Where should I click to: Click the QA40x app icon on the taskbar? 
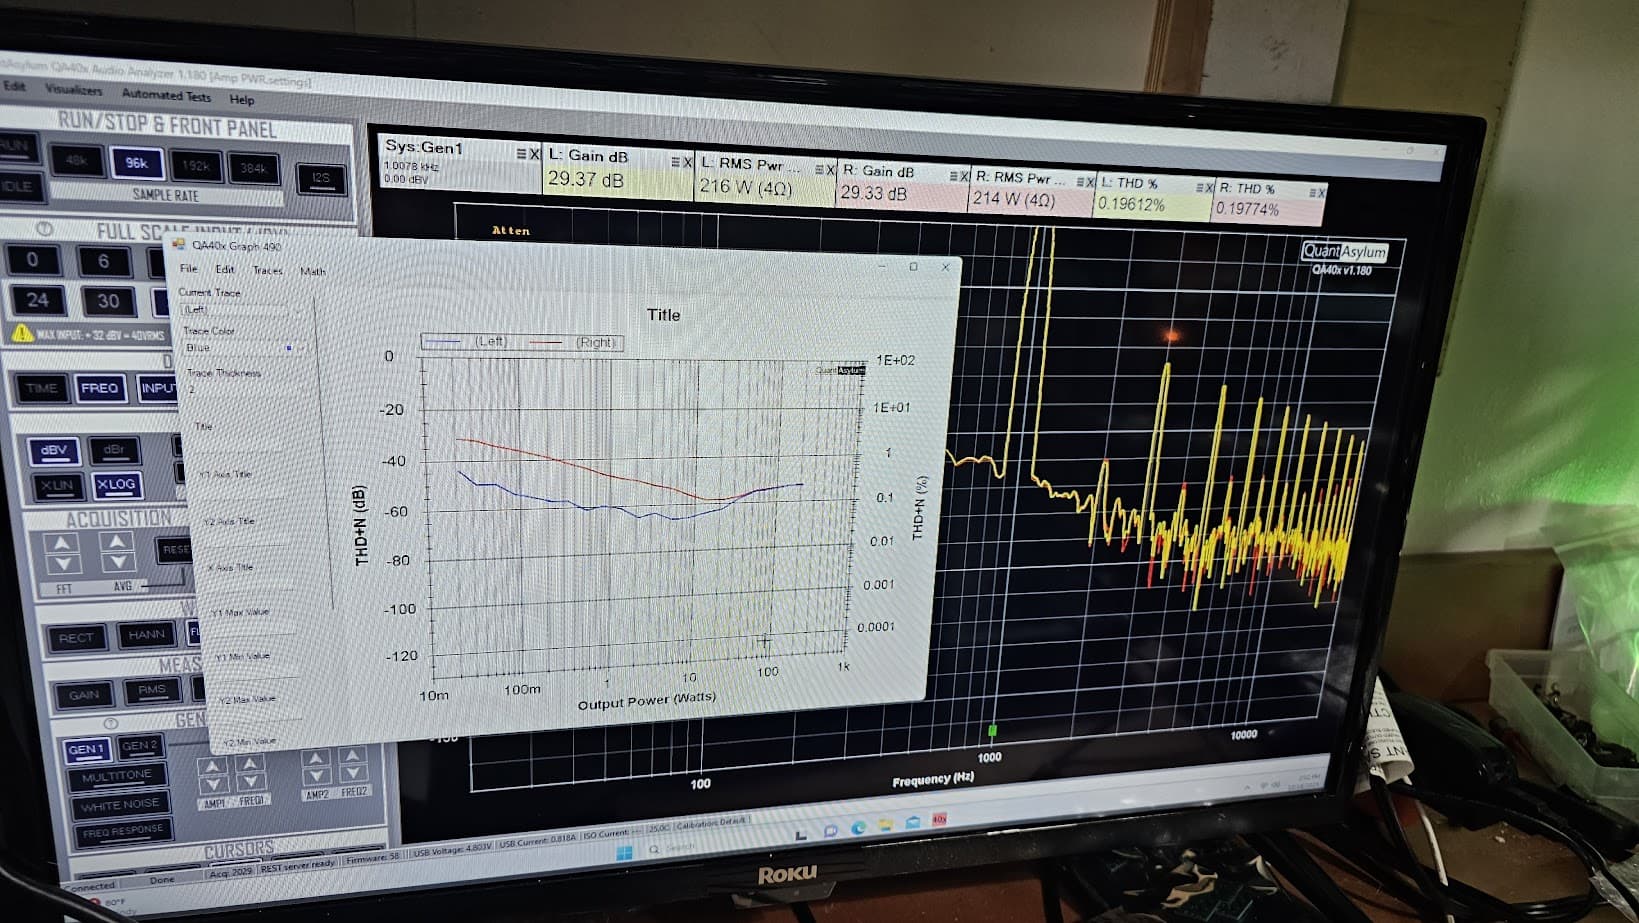(x=939, y=820)
